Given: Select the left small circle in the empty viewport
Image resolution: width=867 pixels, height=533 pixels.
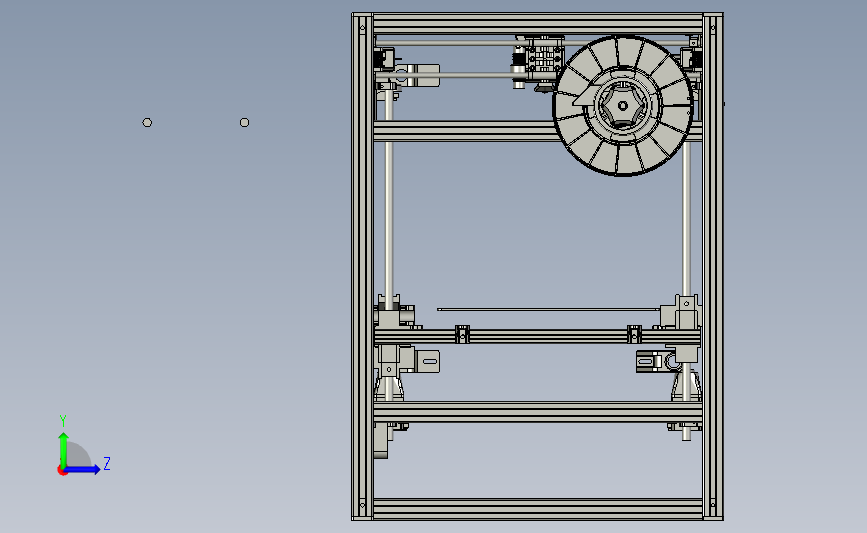Looking at the screenshot, I should pyautogui.click(x=147, y=123).
